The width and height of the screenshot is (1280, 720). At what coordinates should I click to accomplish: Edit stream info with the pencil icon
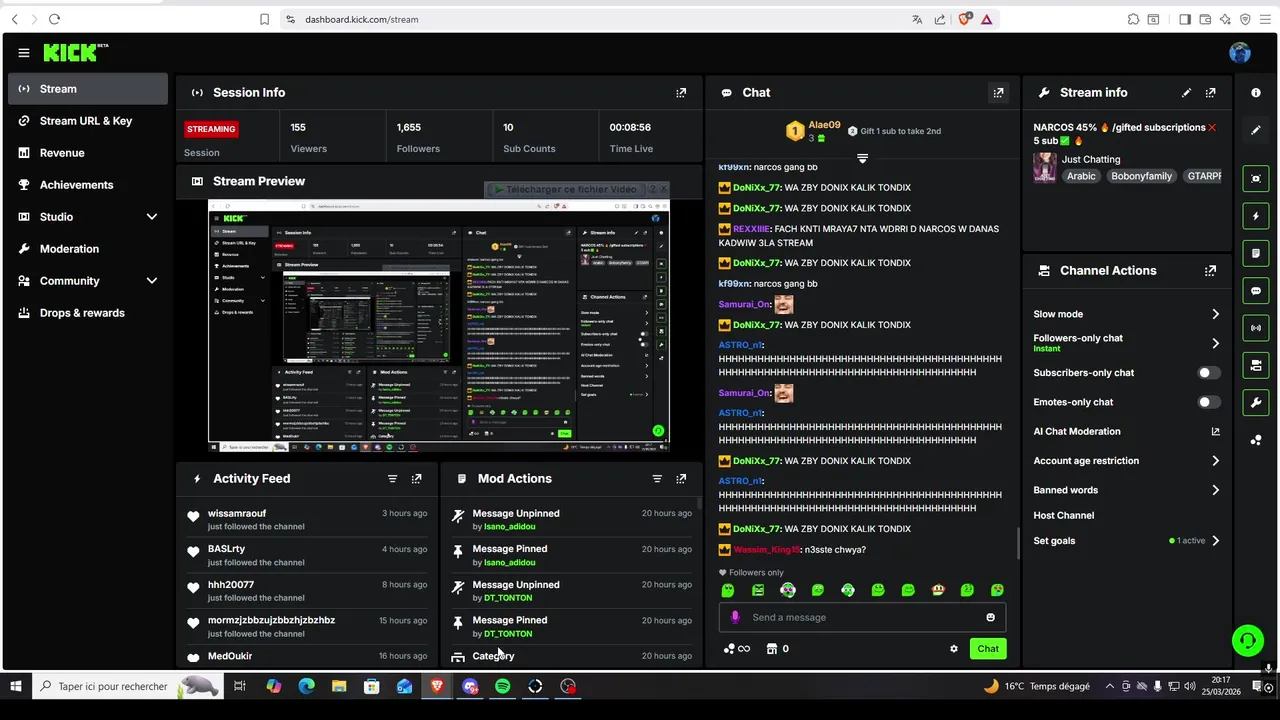click(1186, 93)
